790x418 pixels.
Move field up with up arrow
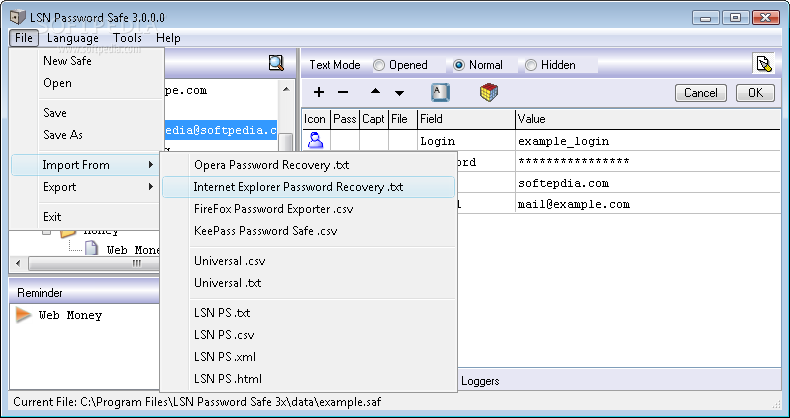(375, 92)
